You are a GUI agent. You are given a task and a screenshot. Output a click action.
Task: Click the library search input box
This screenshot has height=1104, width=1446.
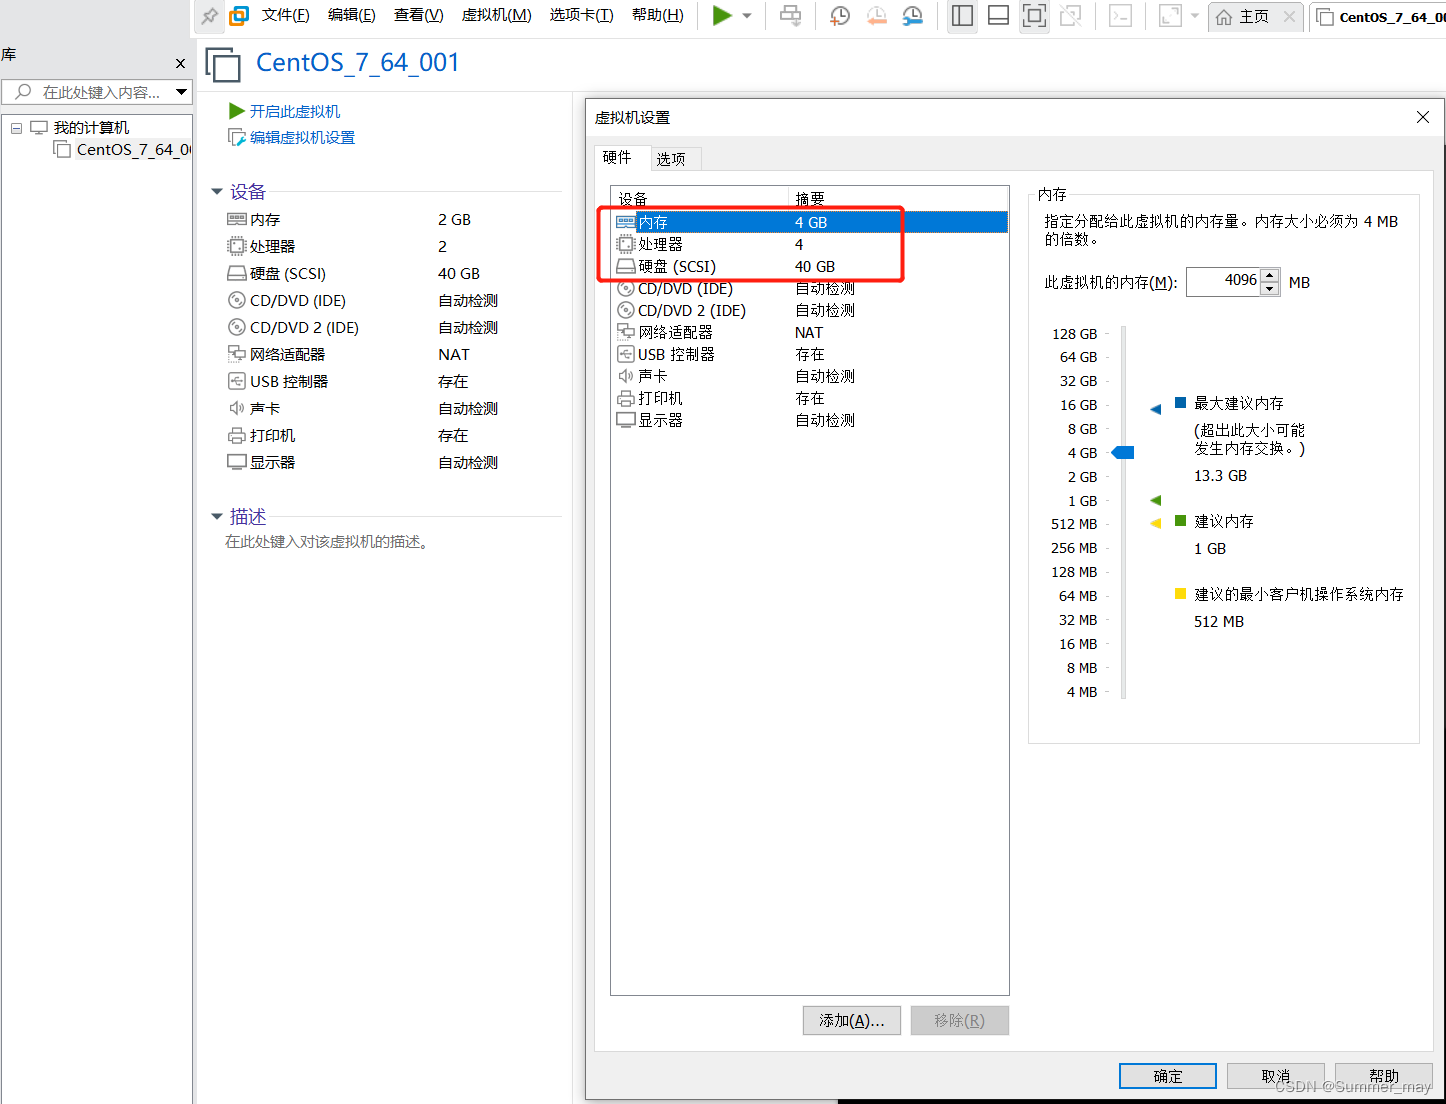click(x=98, y=92)
